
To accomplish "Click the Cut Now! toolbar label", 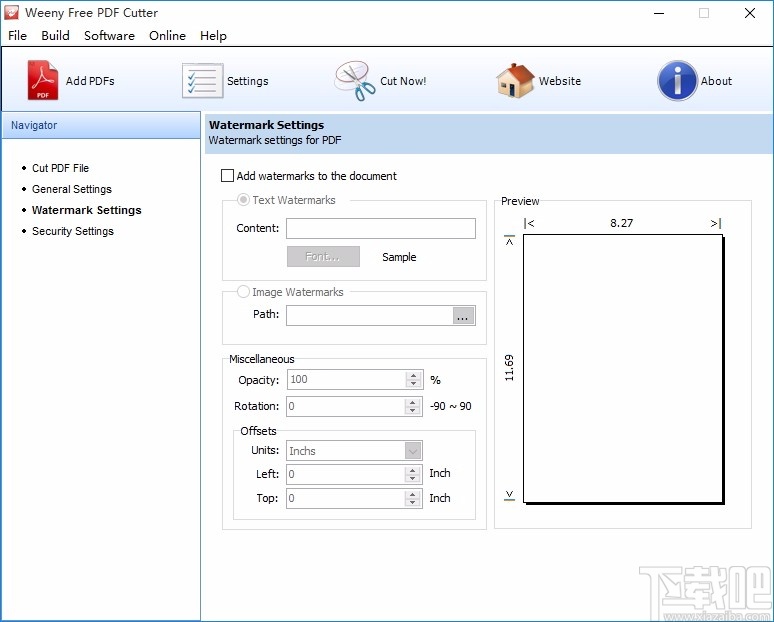I will point(403,81).
